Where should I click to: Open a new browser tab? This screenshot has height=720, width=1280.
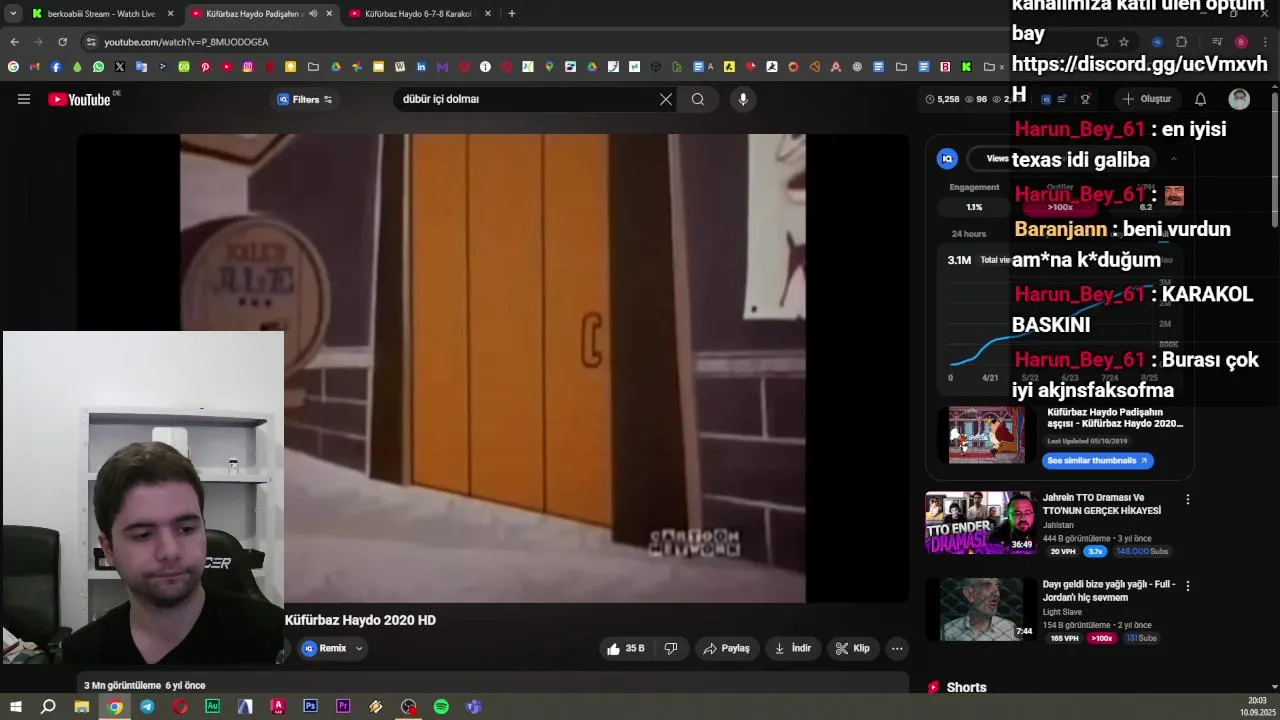512,14
